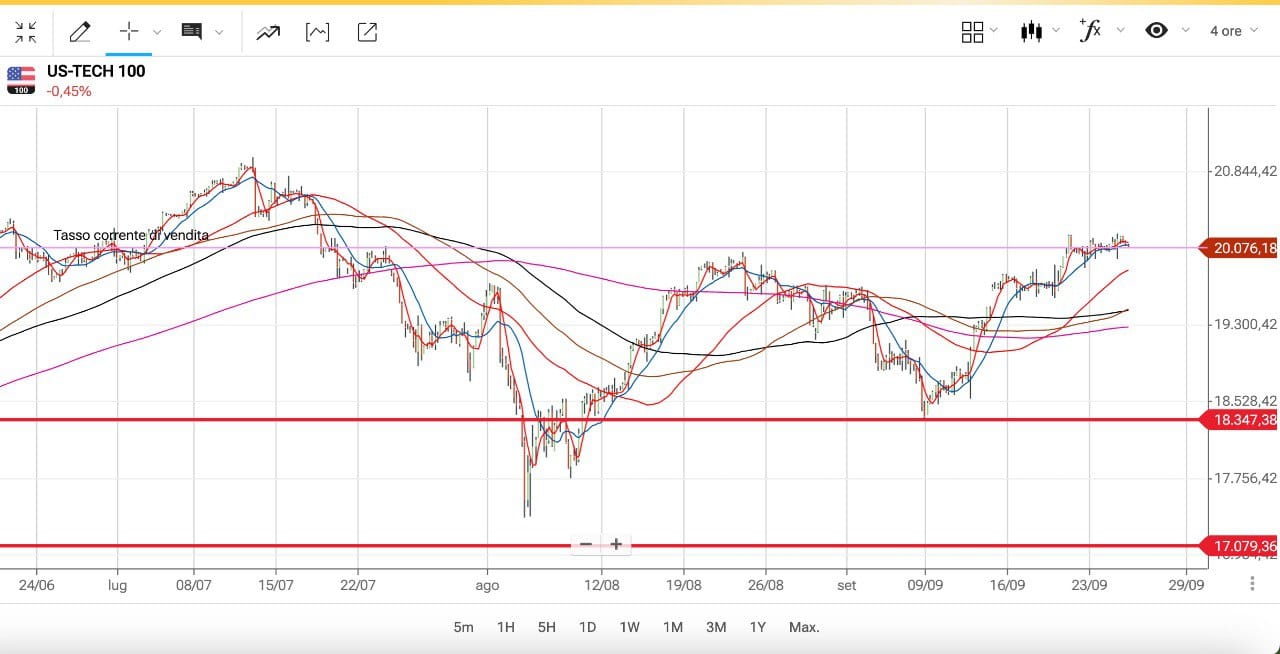Activate the crosshair cursor tool
Image resolution: width=1280 pixels, height=654 pixels.
[x=129, y=31]
